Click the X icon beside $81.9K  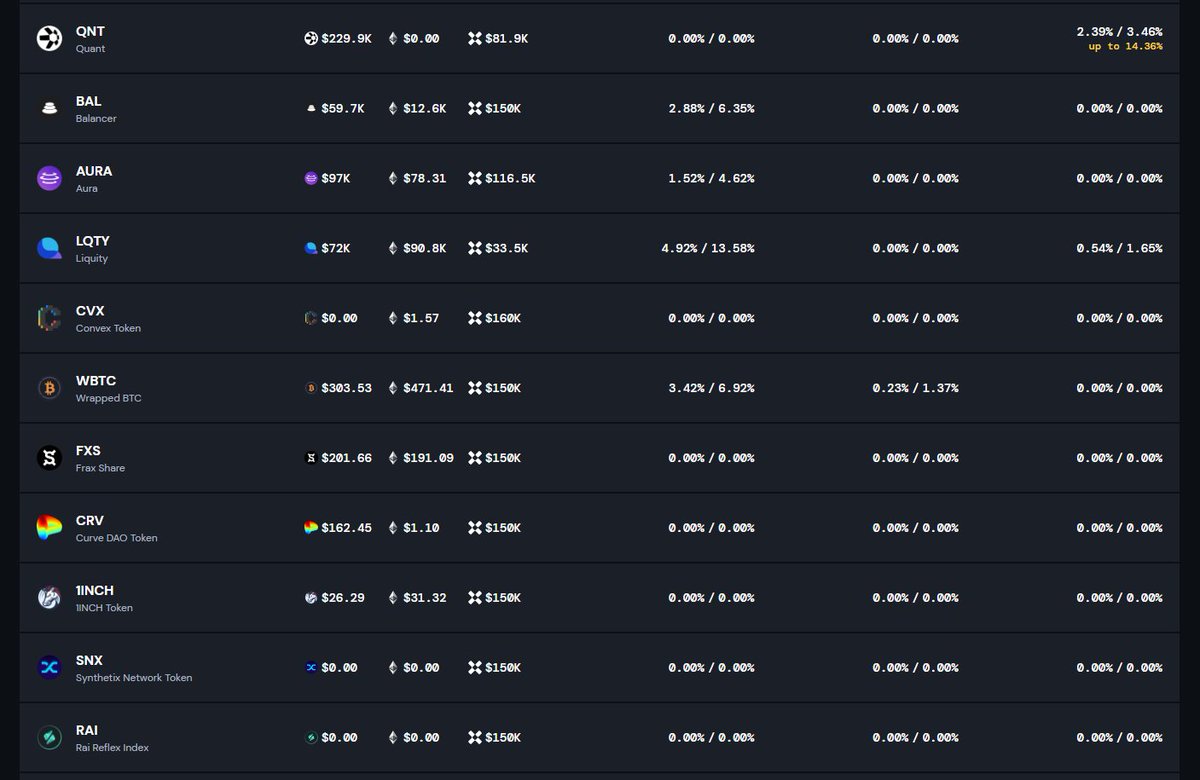(x=475, y=39)
